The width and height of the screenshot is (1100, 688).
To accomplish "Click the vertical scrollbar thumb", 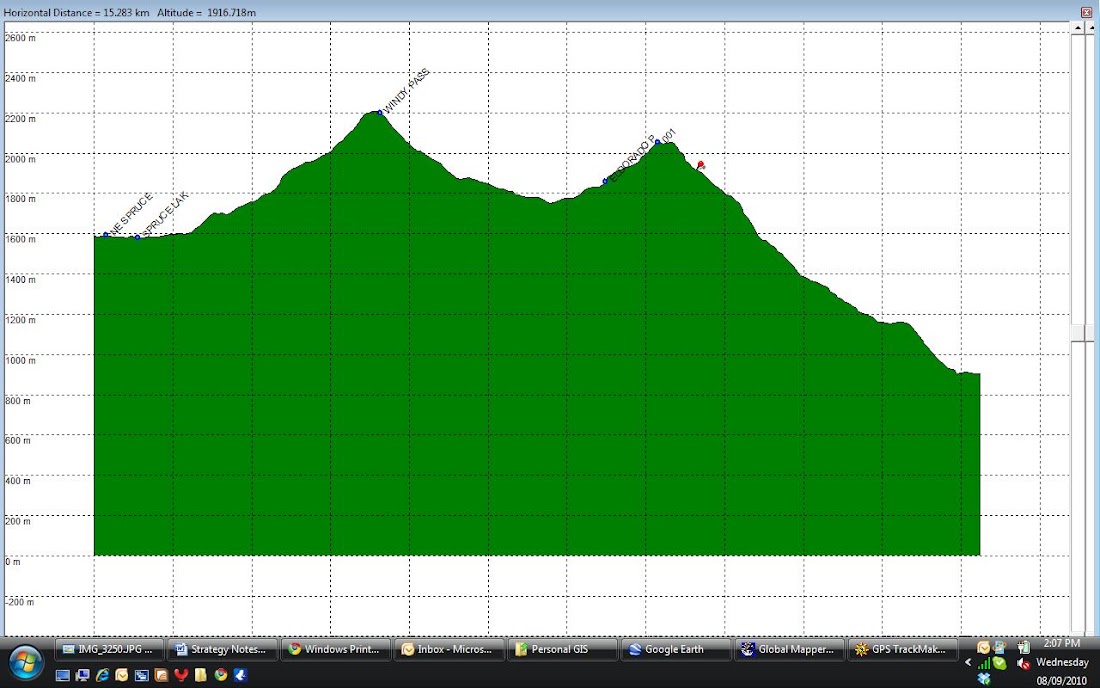I will point(1078,332).
